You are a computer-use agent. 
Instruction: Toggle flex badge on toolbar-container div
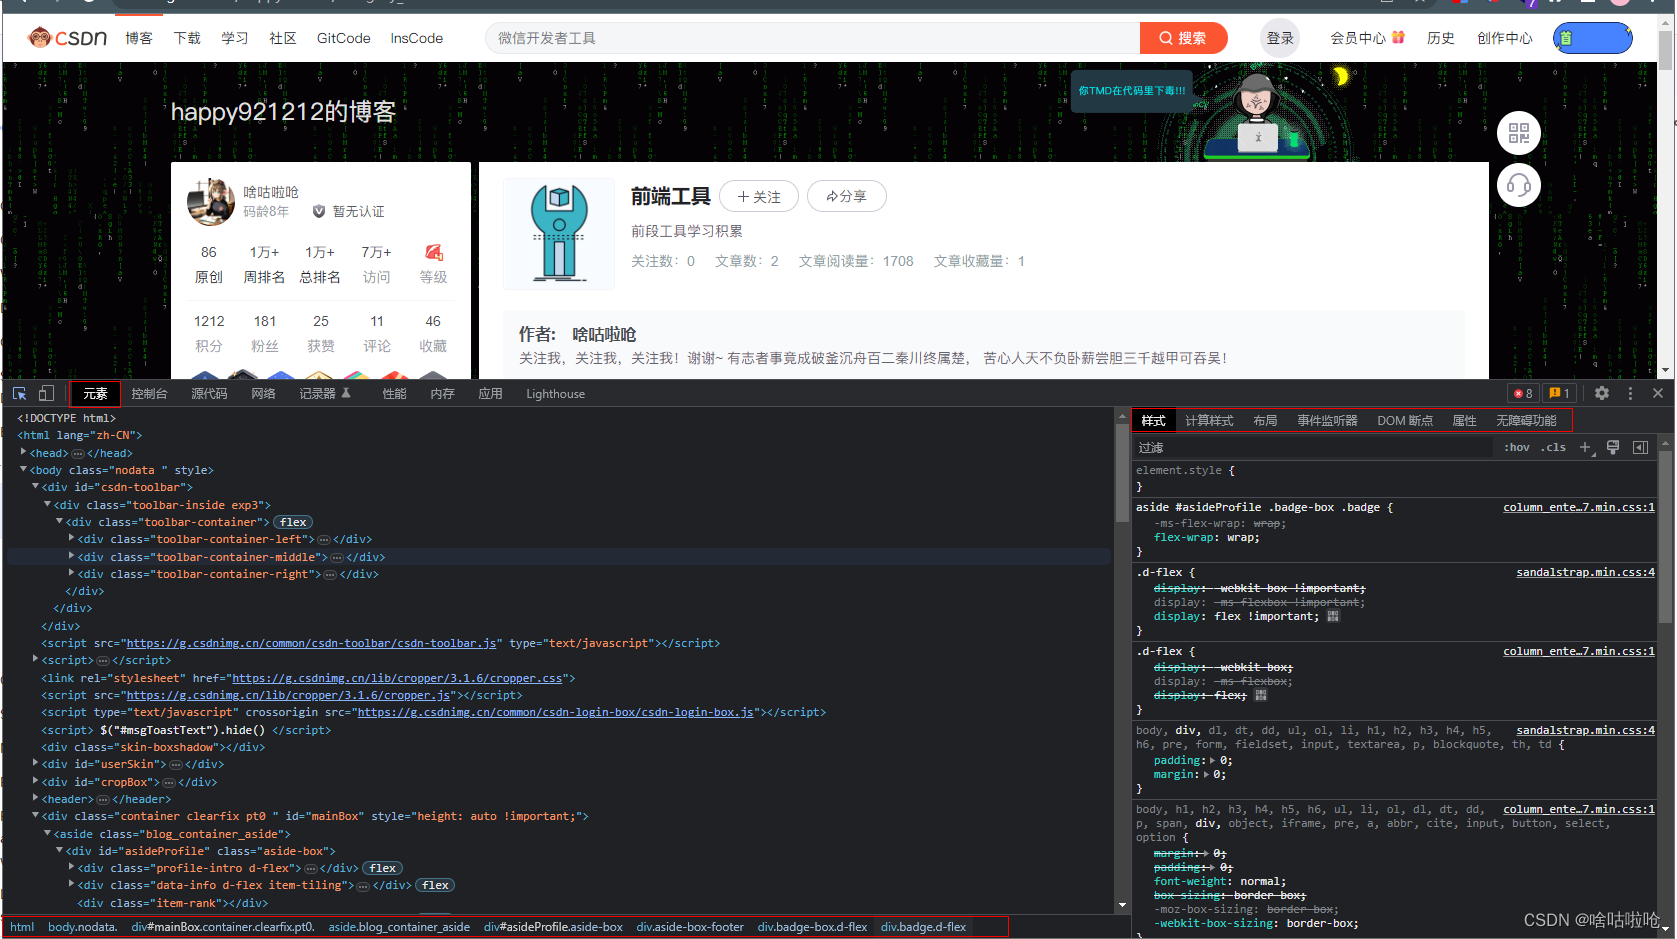click(293, 522)
